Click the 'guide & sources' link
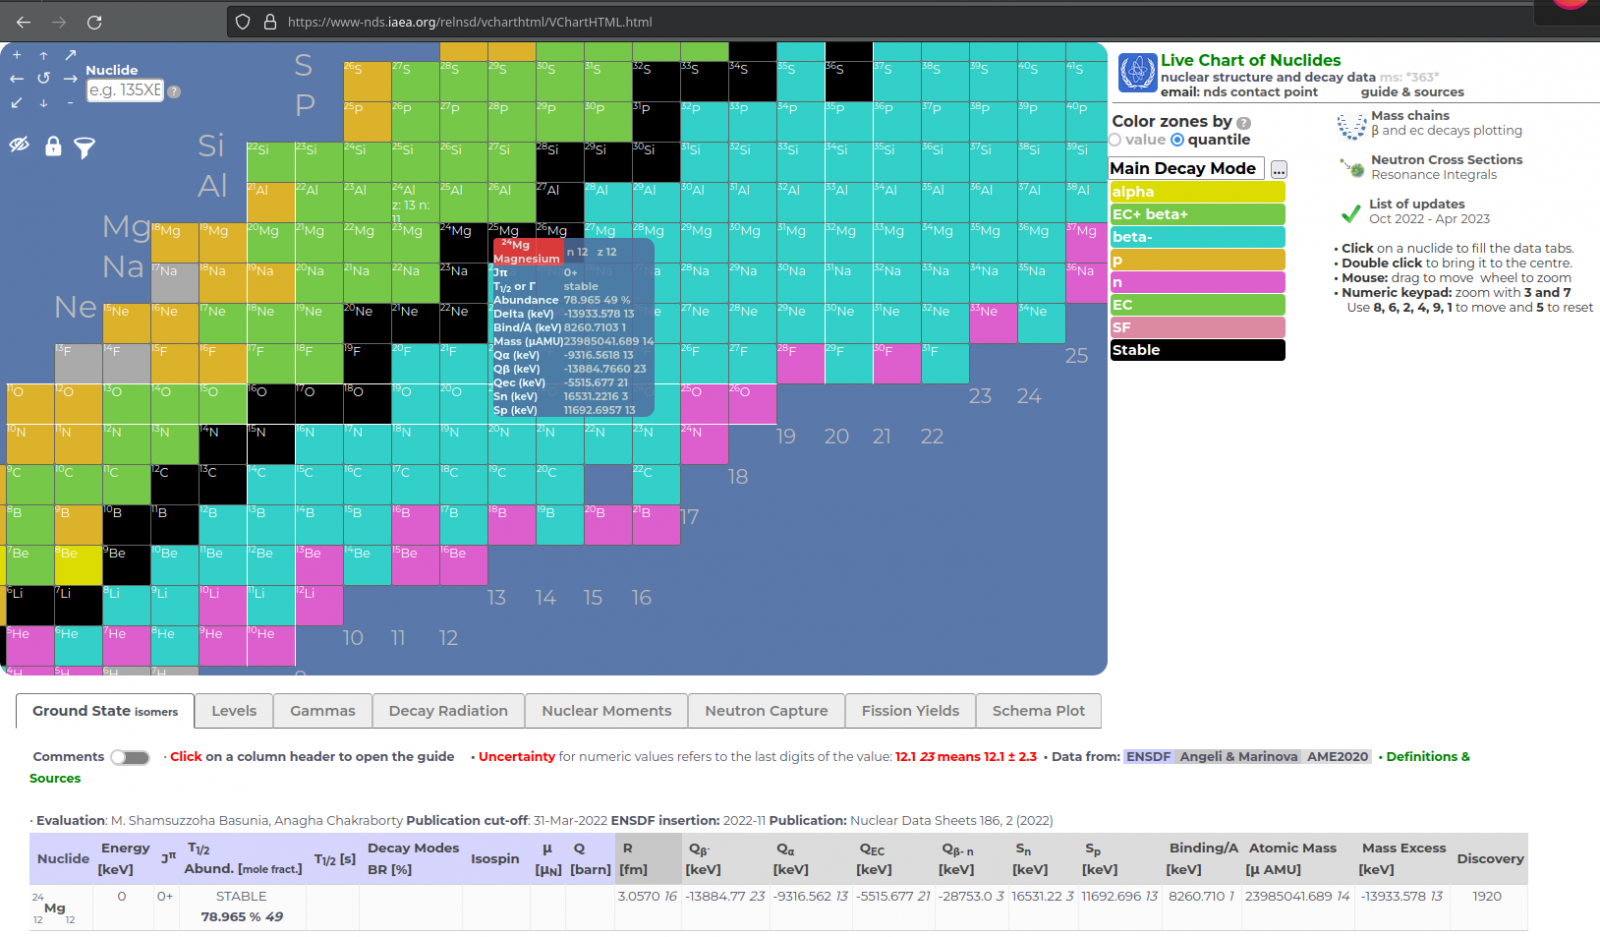 coord(1412,92)
